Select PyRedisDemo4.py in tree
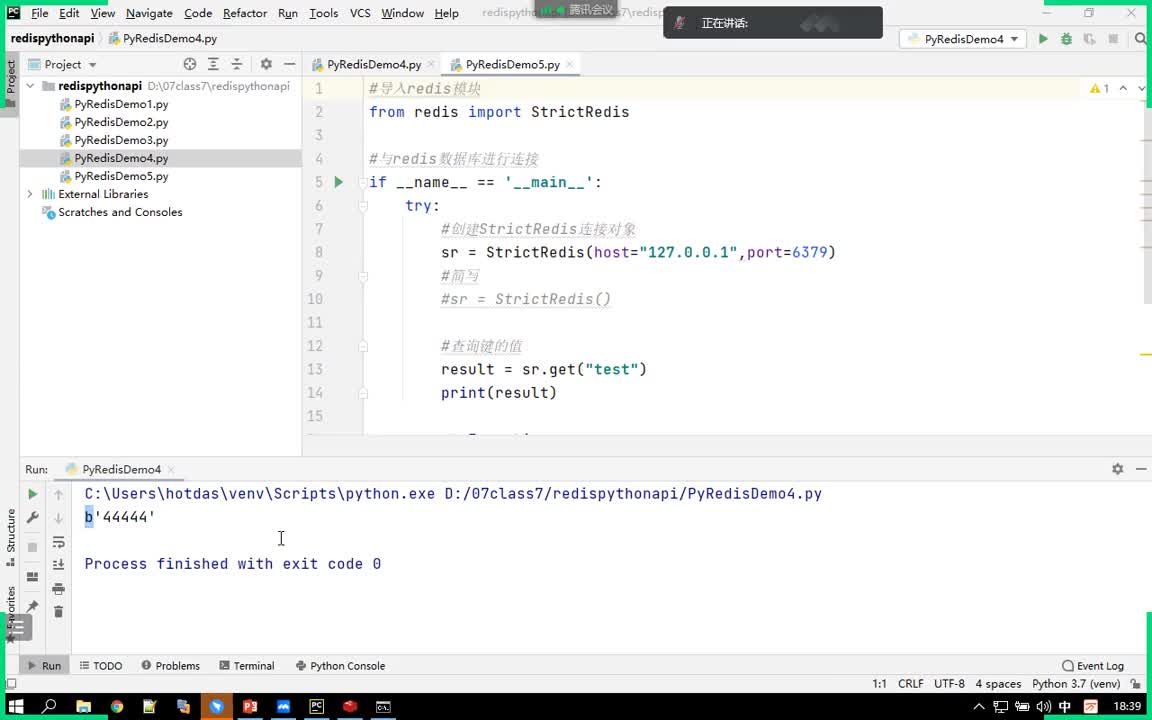This screenshot has width=1152, height=720. point(121,158)
